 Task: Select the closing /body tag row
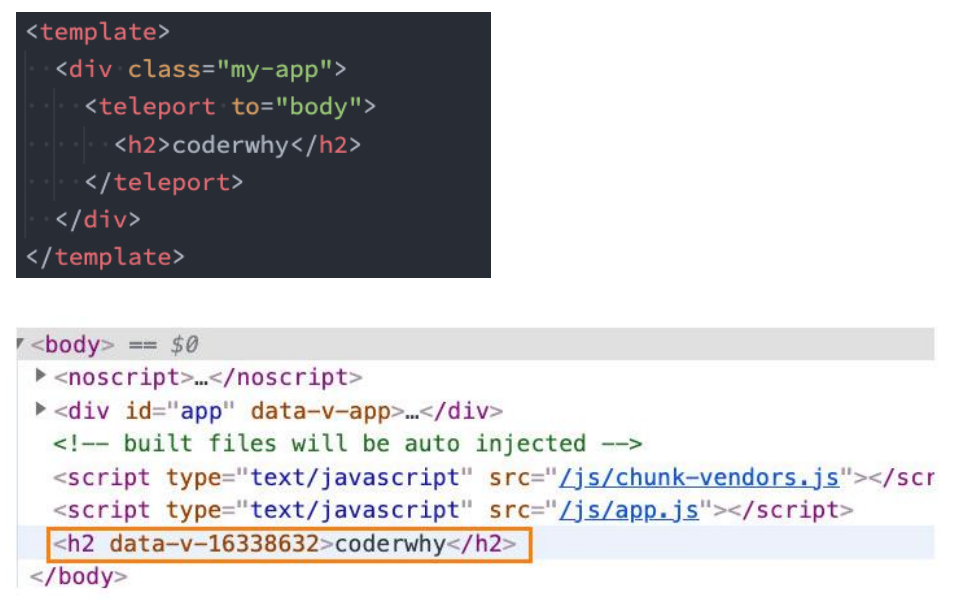[78, 577]
